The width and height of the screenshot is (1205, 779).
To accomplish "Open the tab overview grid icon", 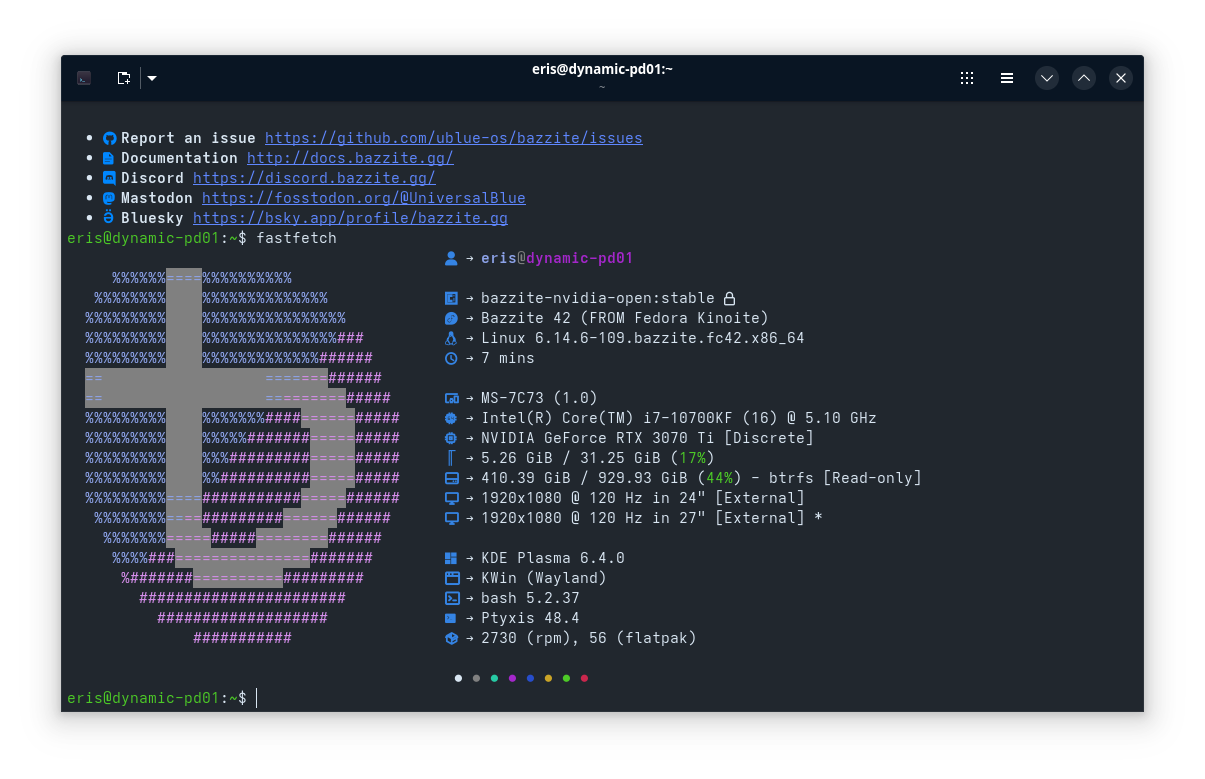I will [x=967, y=78].
